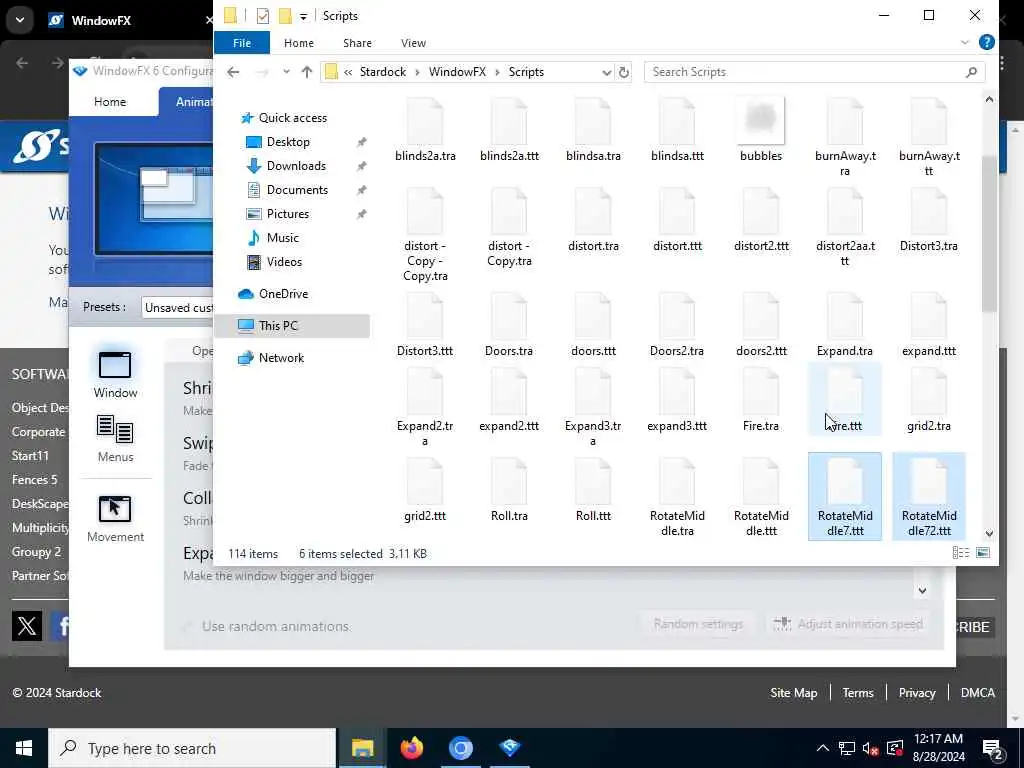Image resolution: width=1024 pixels, height=768 pixels.
Task: Open the DMCA footer link
Action: [x=977, y=693]
